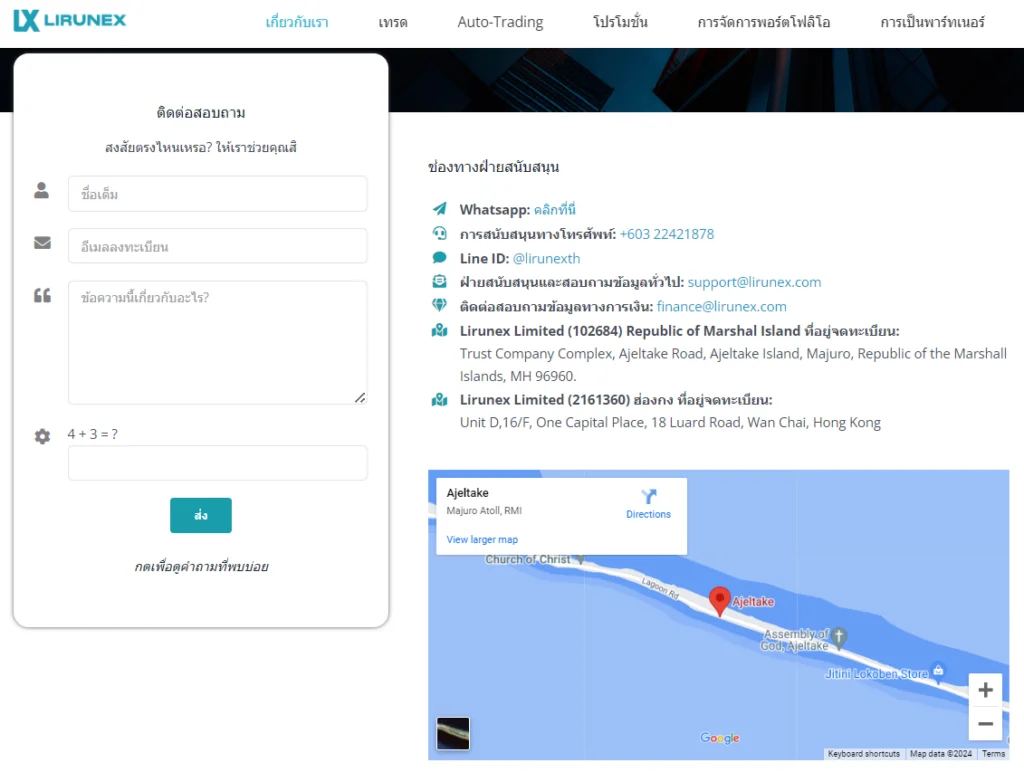Open map Keyboard shortcuts
1024x782 pixels.
click(863, 754)
